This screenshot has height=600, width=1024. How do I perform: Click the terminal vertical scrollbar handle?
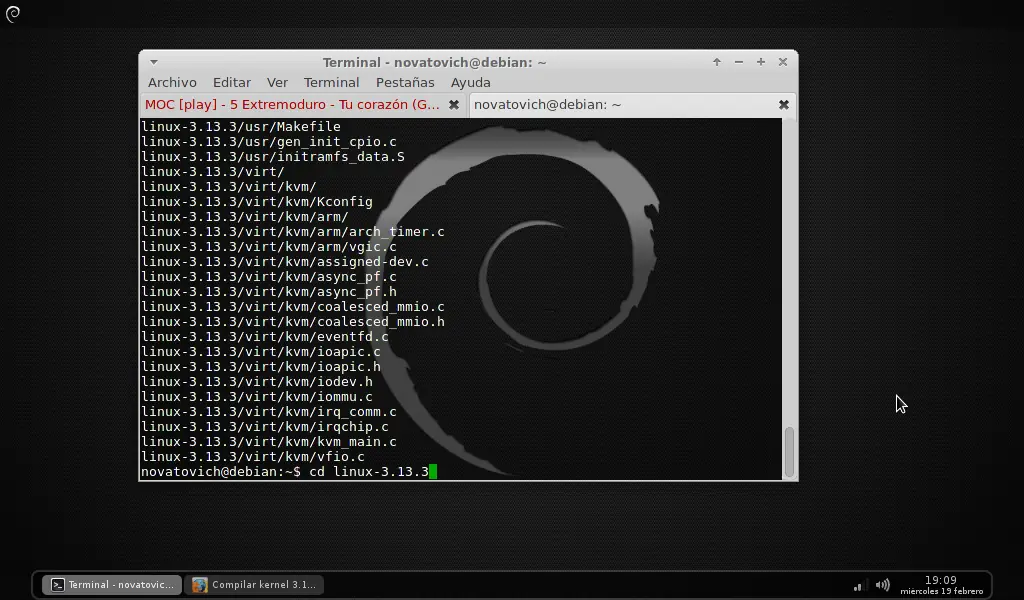click(789, 452)
